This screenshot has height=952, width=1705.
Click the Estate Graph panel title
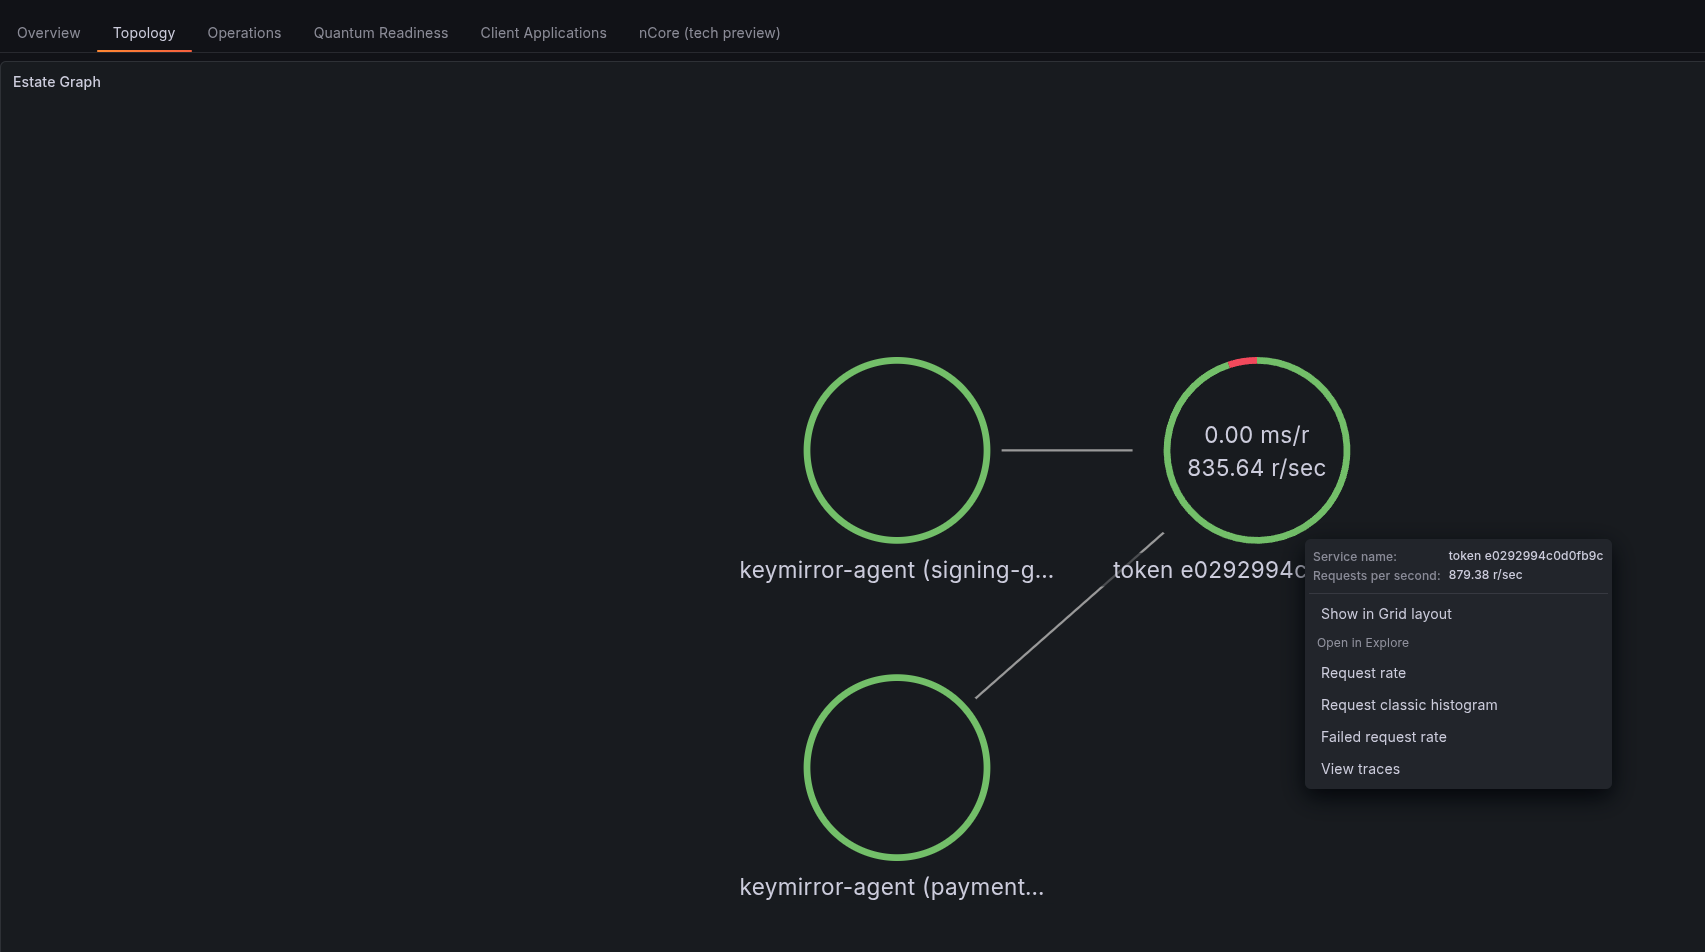57,82
